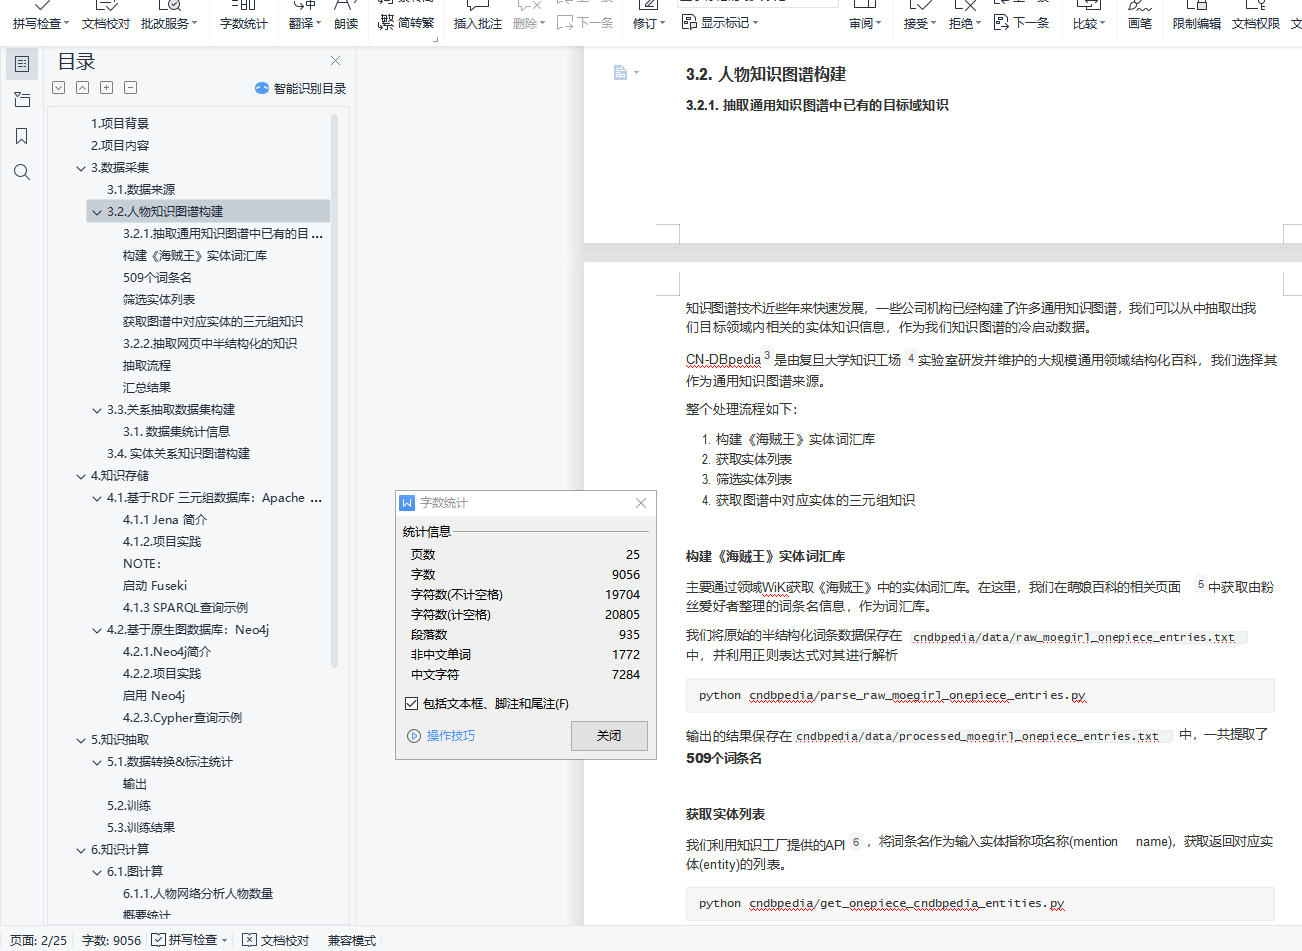Collapse the 4.2.基于原生图数据库：Neo4j node
Image resolution: width=1302 pixels, height=951 pixels.
(x=97, y=630)
